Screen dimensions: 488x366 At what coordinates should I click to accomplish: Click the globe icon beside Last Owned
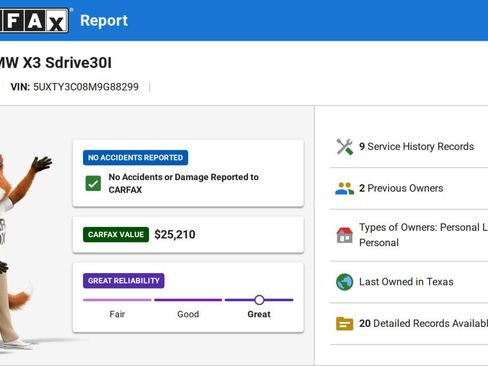(344, 282)
